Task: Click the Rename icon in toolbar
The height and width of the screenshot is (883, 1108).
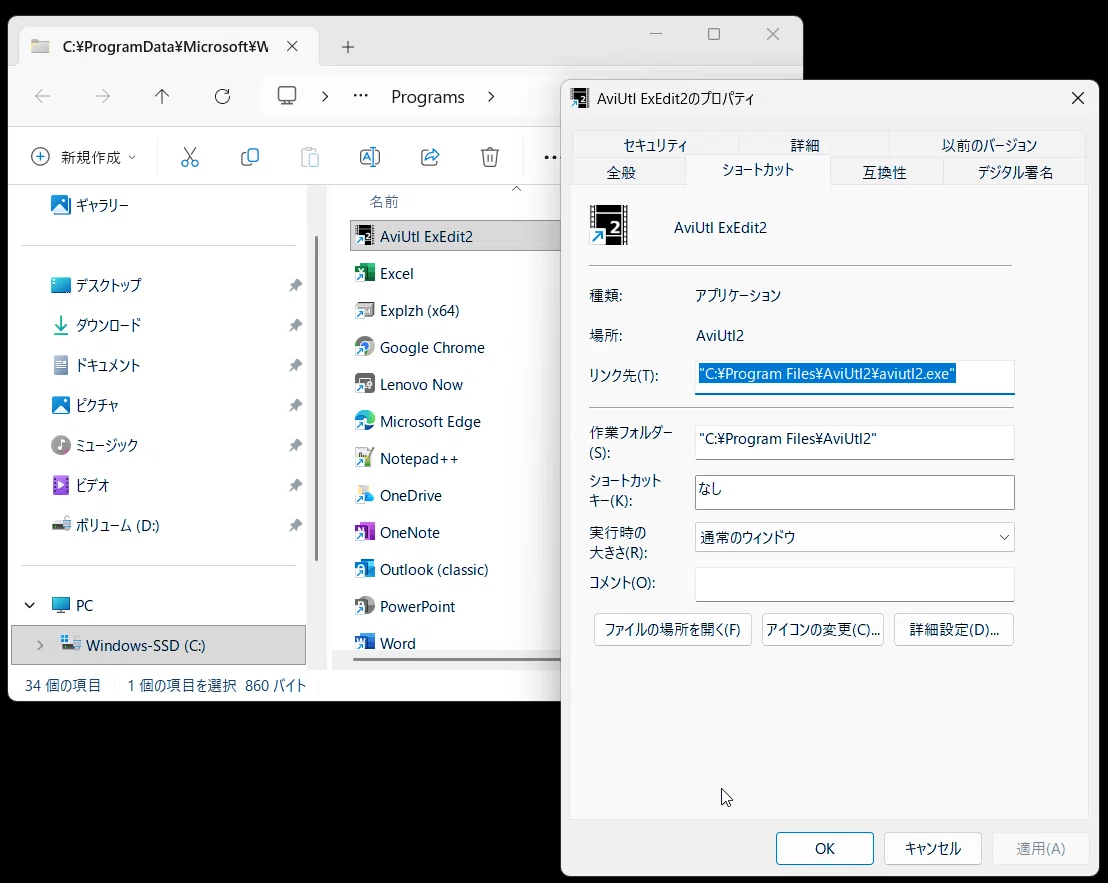Action: click(x=370, y=157)
